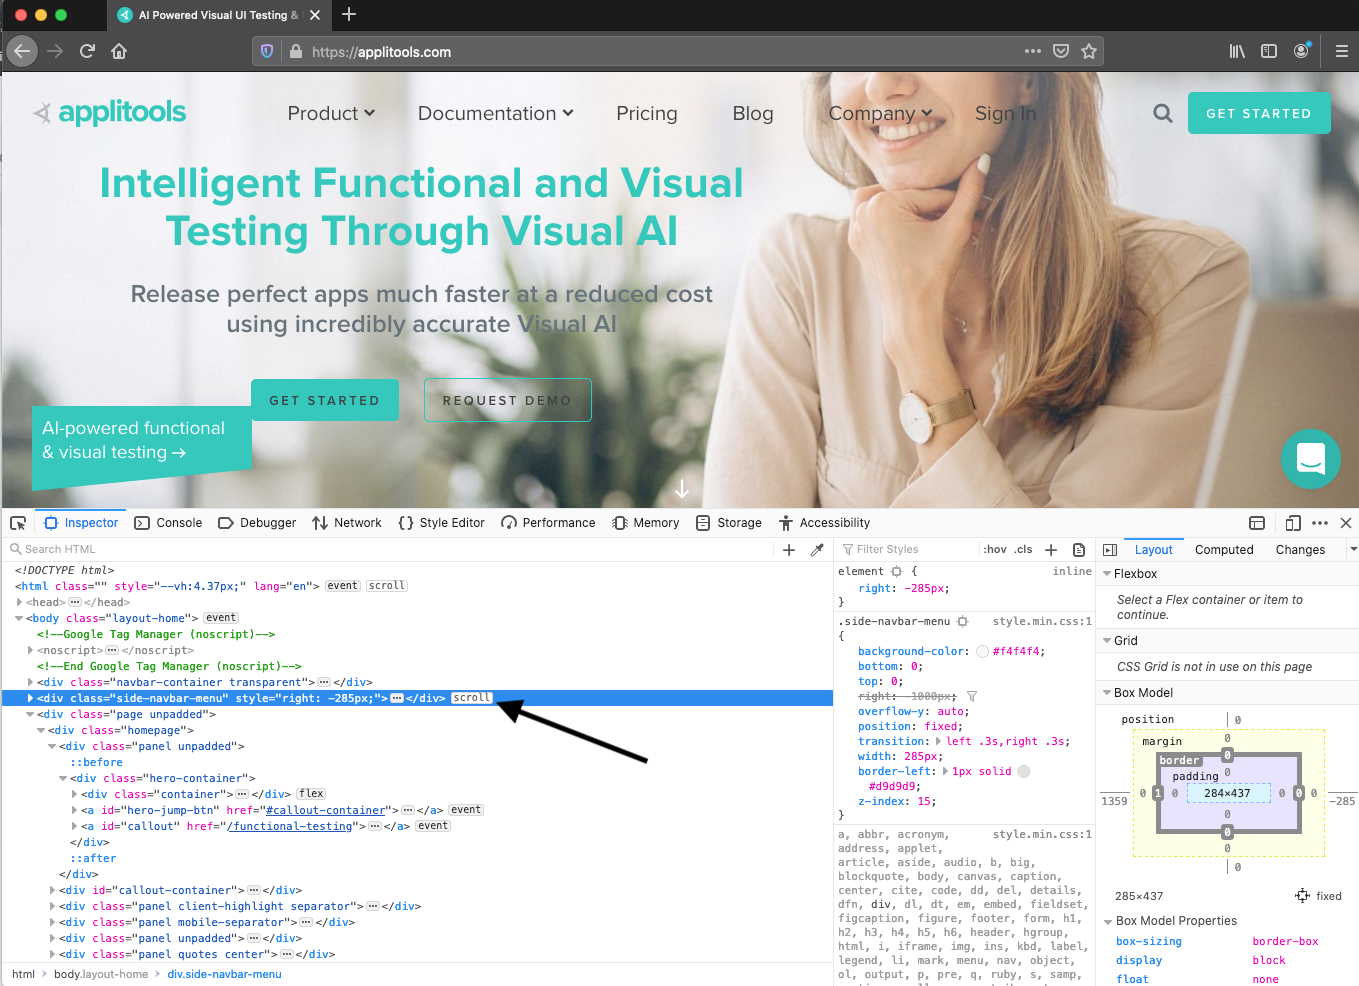Switch to the Debugger tab

pyautogui.click(x=257, y=523)
